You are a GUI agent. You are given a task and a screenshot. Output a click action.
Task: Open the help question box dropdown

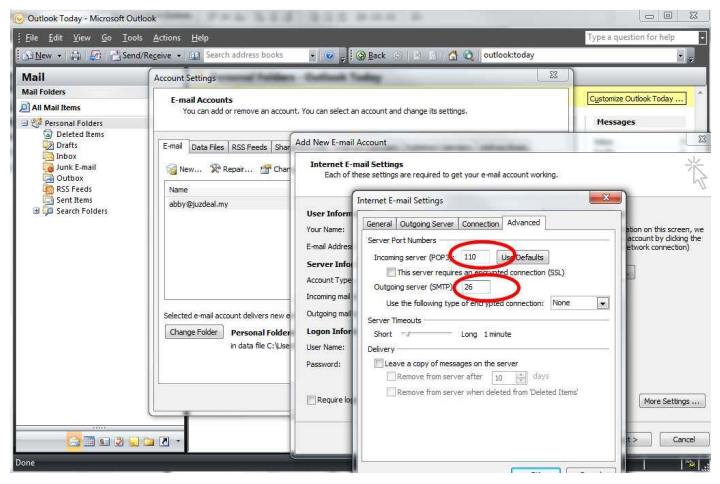pos(702,38)
